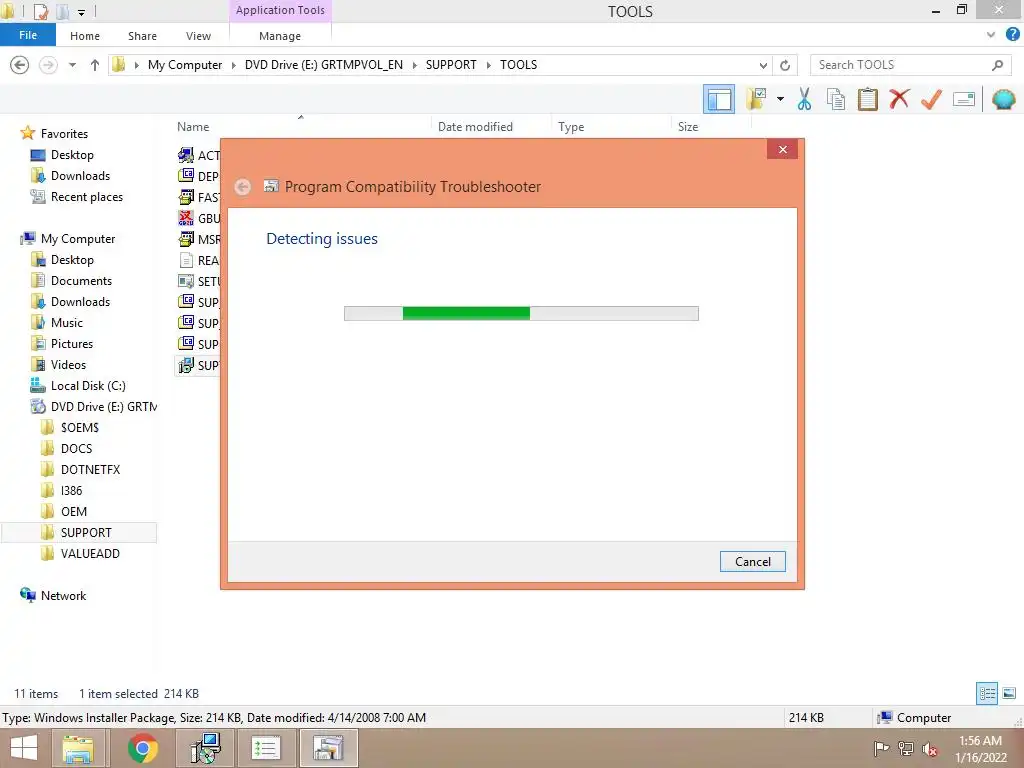The image size is (1024, 768).
Task: Open the Manage ribbon tab
Action: [x=280, y=36]
